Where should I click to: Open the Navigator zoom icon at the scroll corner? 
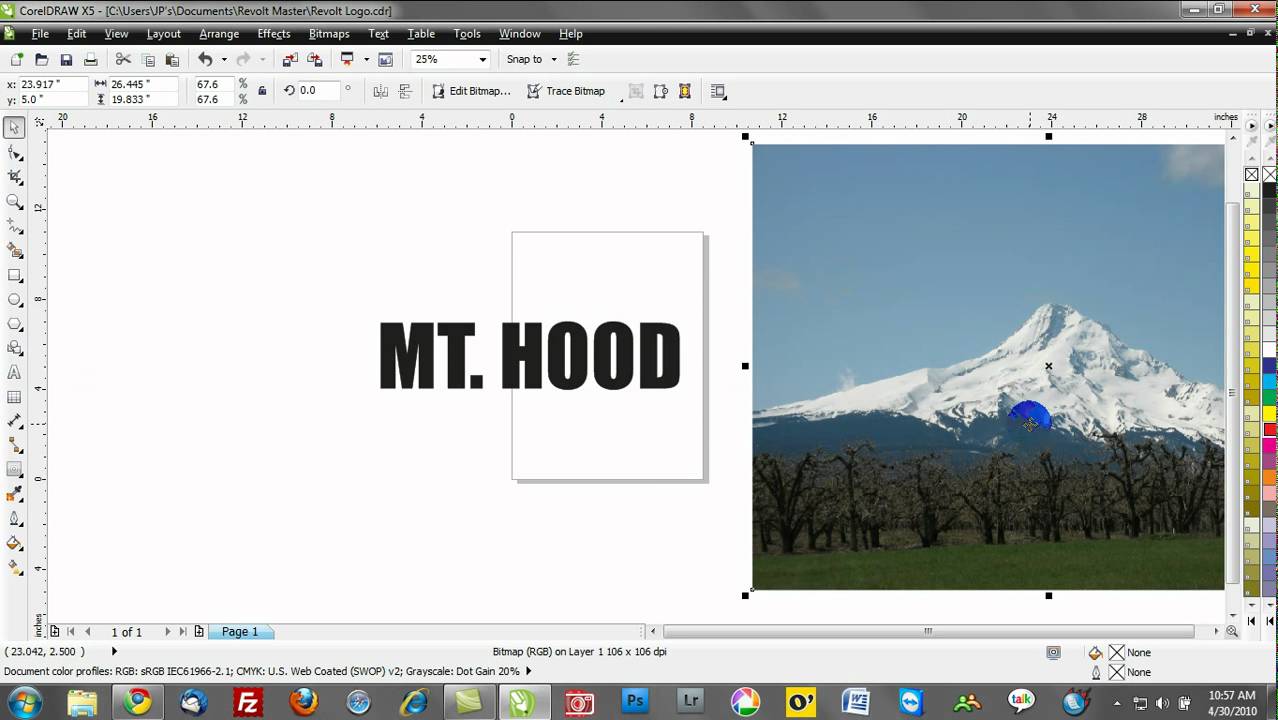(1232, 632)
